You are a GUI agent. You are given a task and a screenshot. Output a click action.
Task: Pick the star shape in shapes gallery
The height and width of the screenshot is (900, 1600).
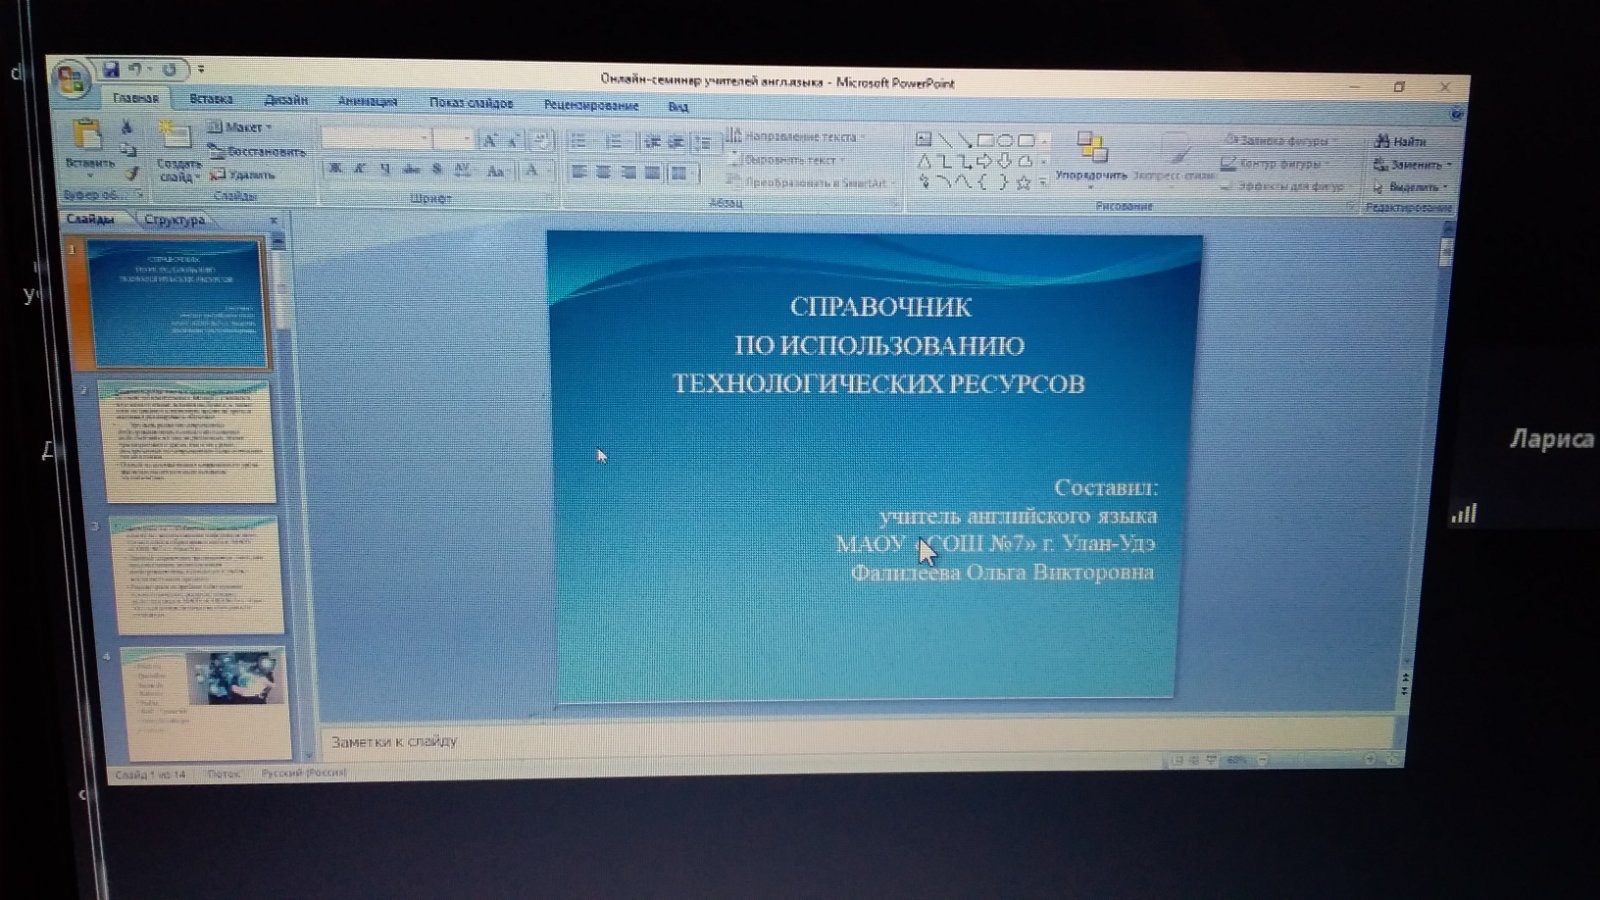click(x=1023, y=183)
